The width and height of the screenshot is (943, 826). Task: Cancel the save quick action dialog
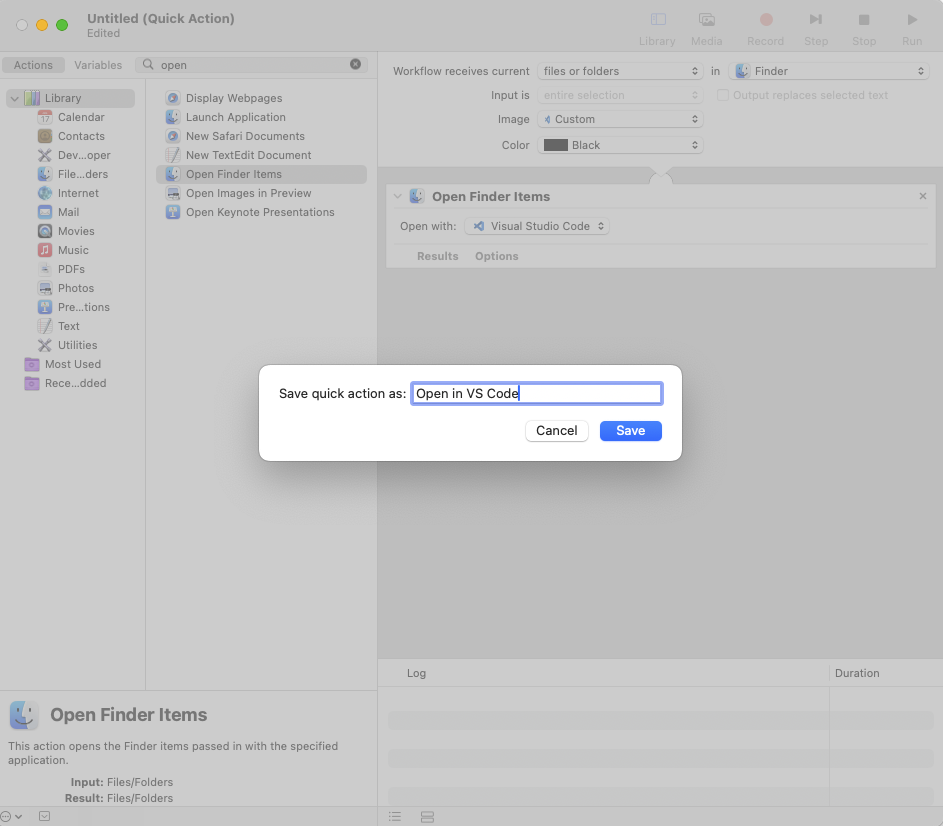[557, 431]
